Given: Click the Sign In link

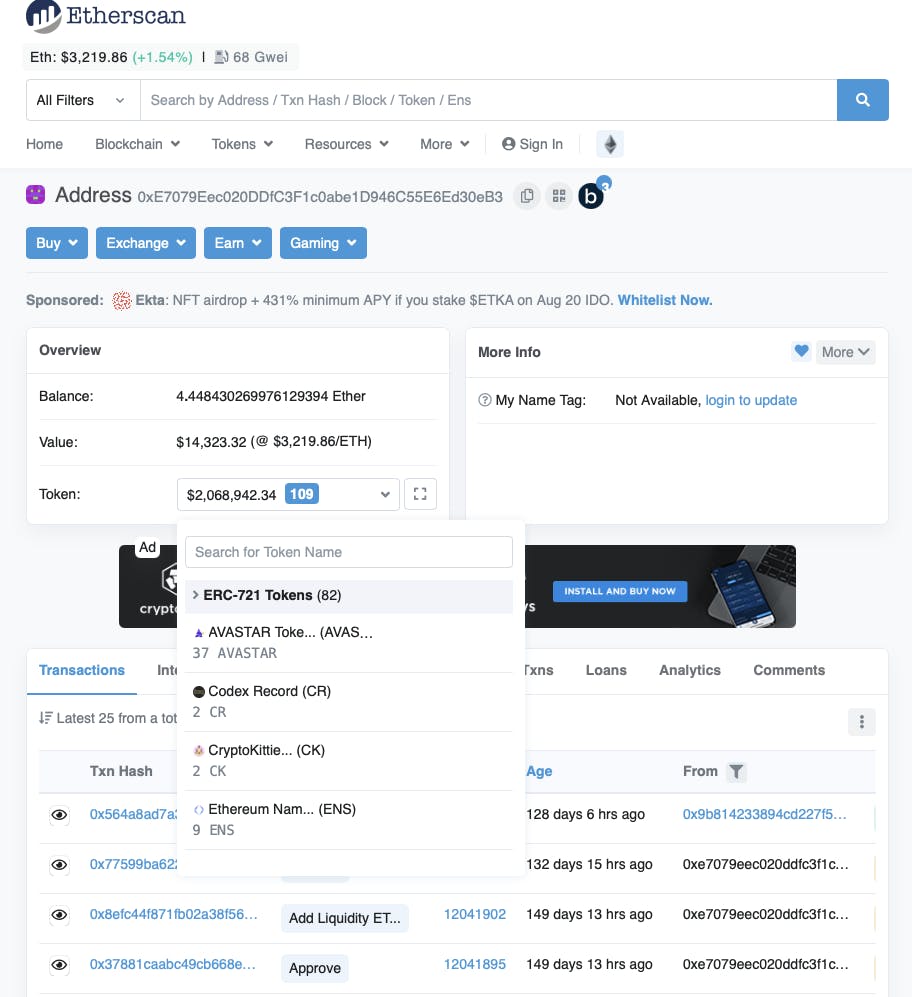Looking at the screenshot, I should pos(532,144).
